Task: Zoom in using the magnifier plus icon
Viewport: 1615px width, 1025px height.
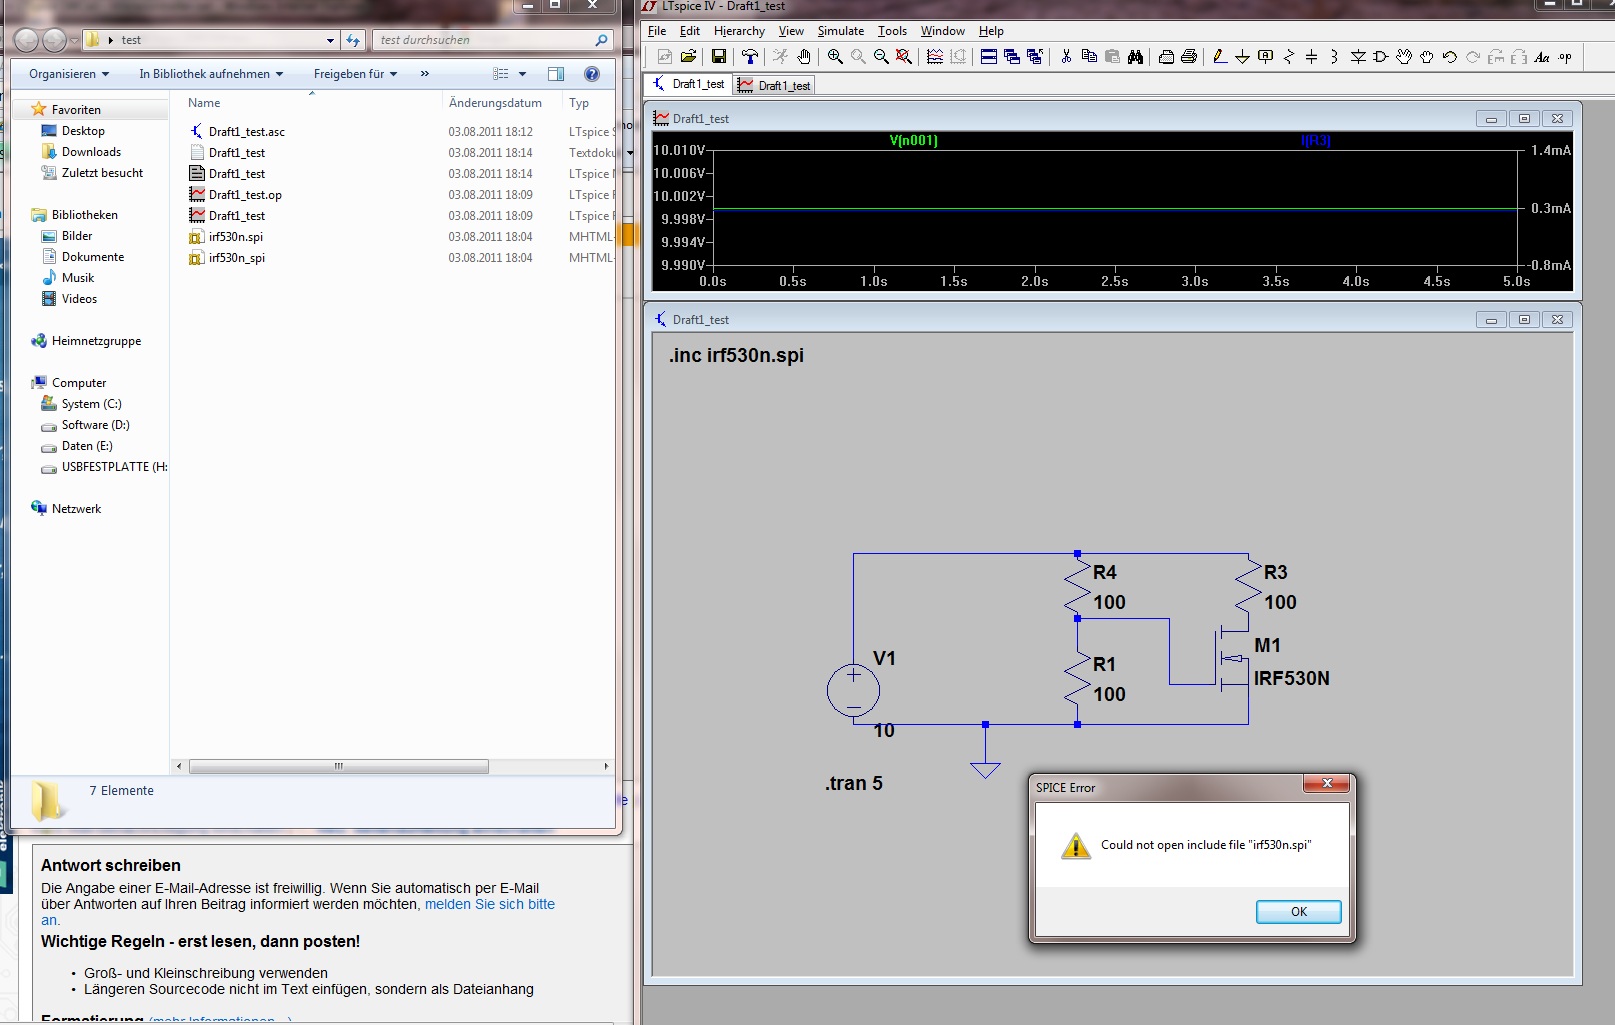Action: pos(835,57)
